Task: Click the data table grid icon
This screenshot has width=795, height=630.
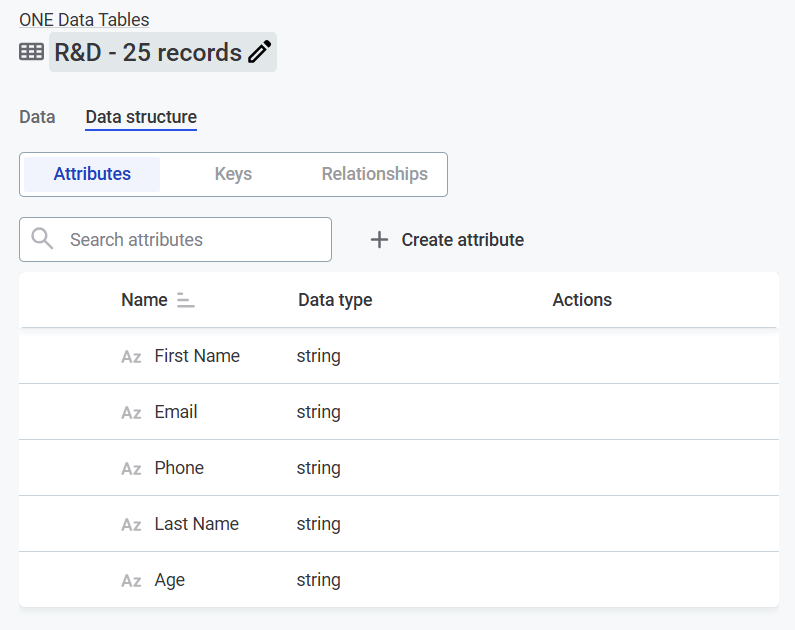Action: point(31,52)
